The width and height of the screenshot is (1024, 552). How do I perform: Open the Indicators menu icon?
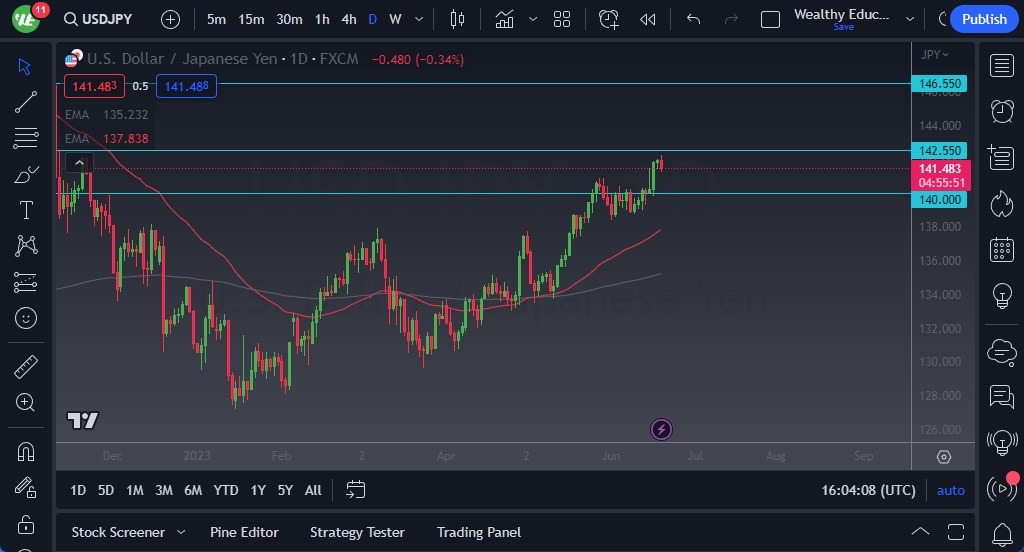tap(505, 19)
